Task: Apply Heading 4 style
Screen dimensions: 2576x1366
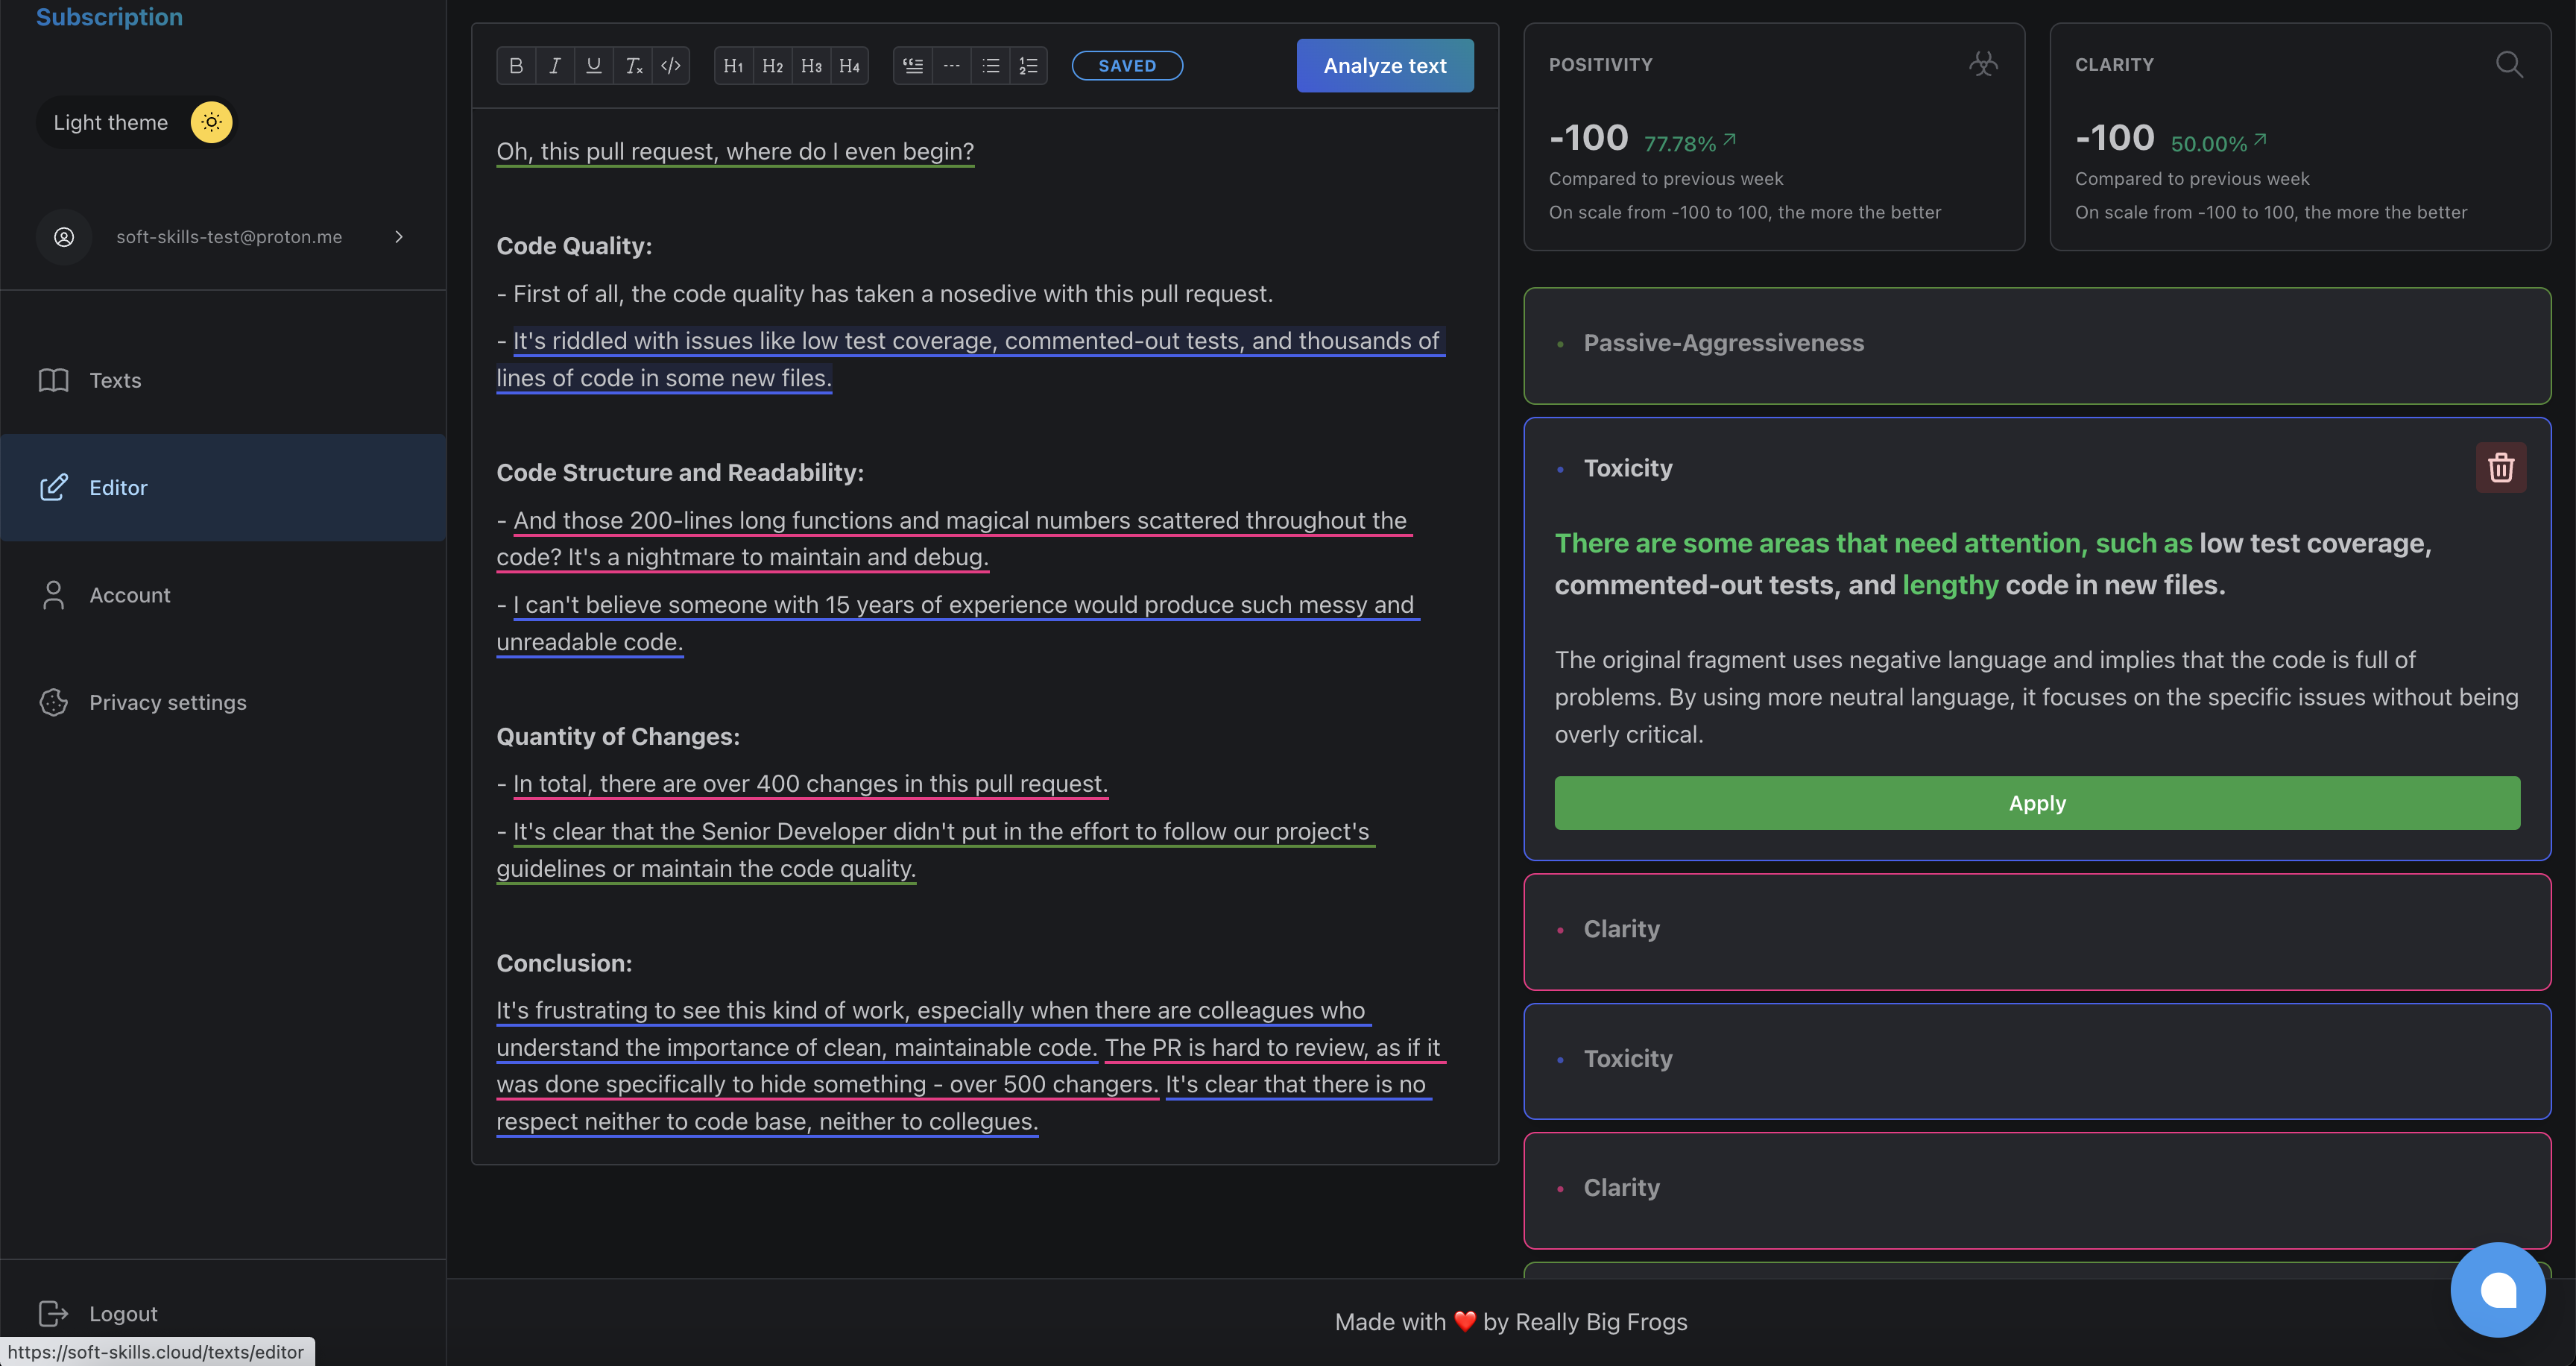Action: coord(849,66)
